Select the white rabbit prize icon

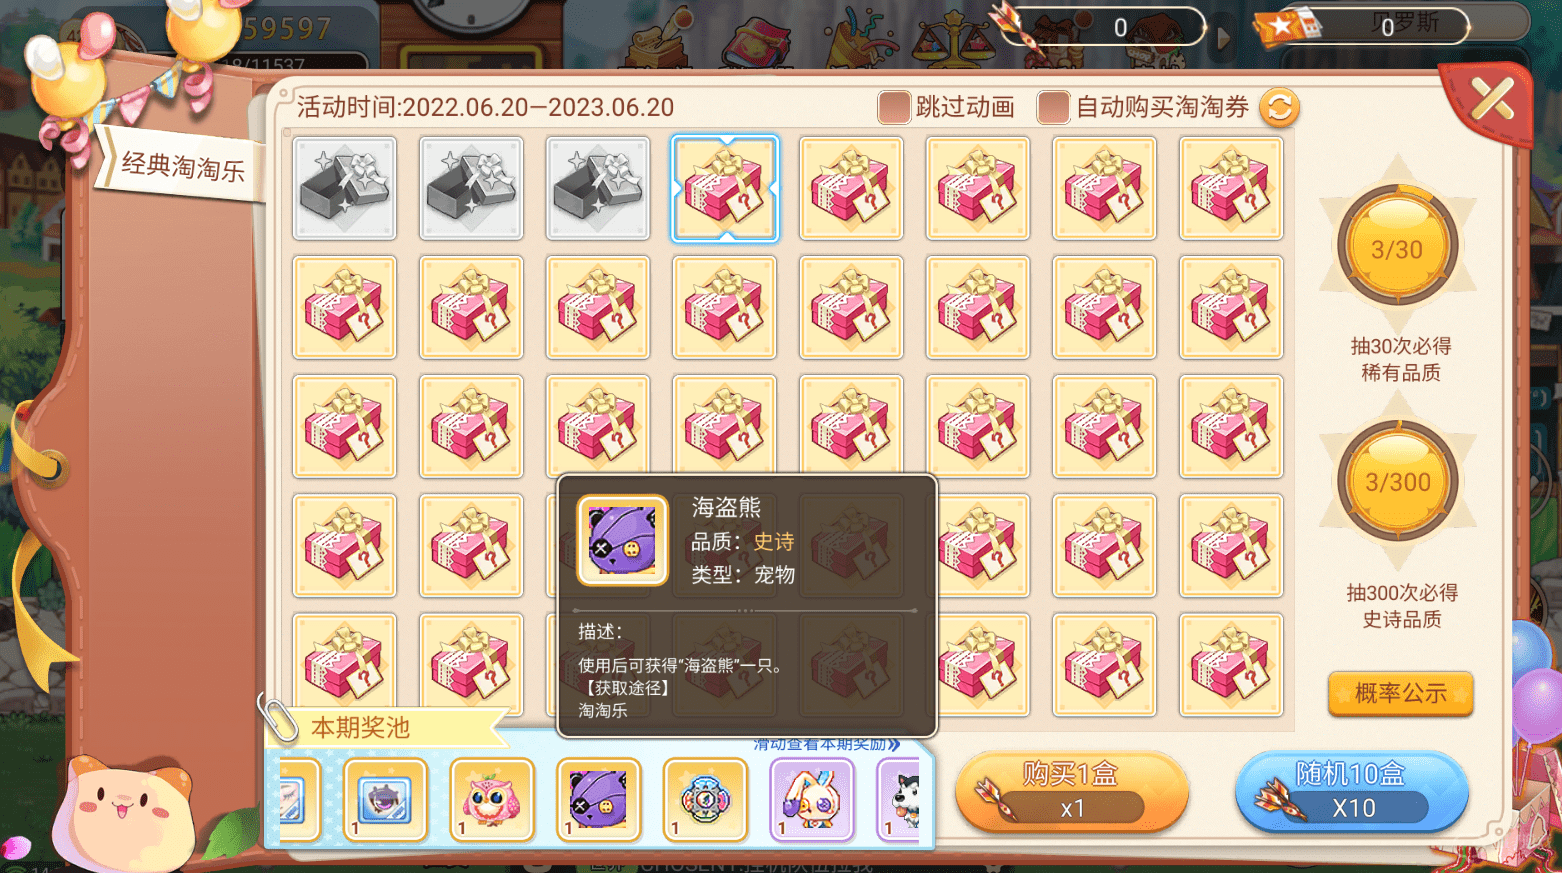(812, 800)
